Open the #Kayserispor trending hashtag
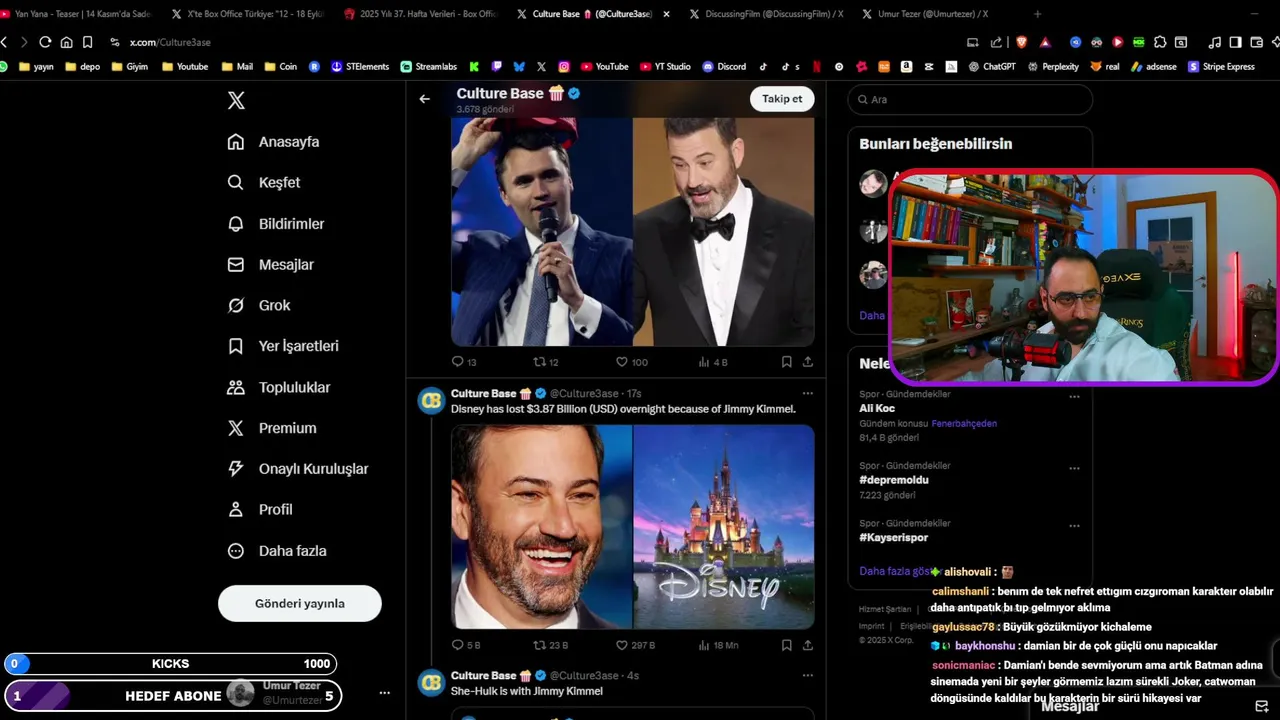 894,538
